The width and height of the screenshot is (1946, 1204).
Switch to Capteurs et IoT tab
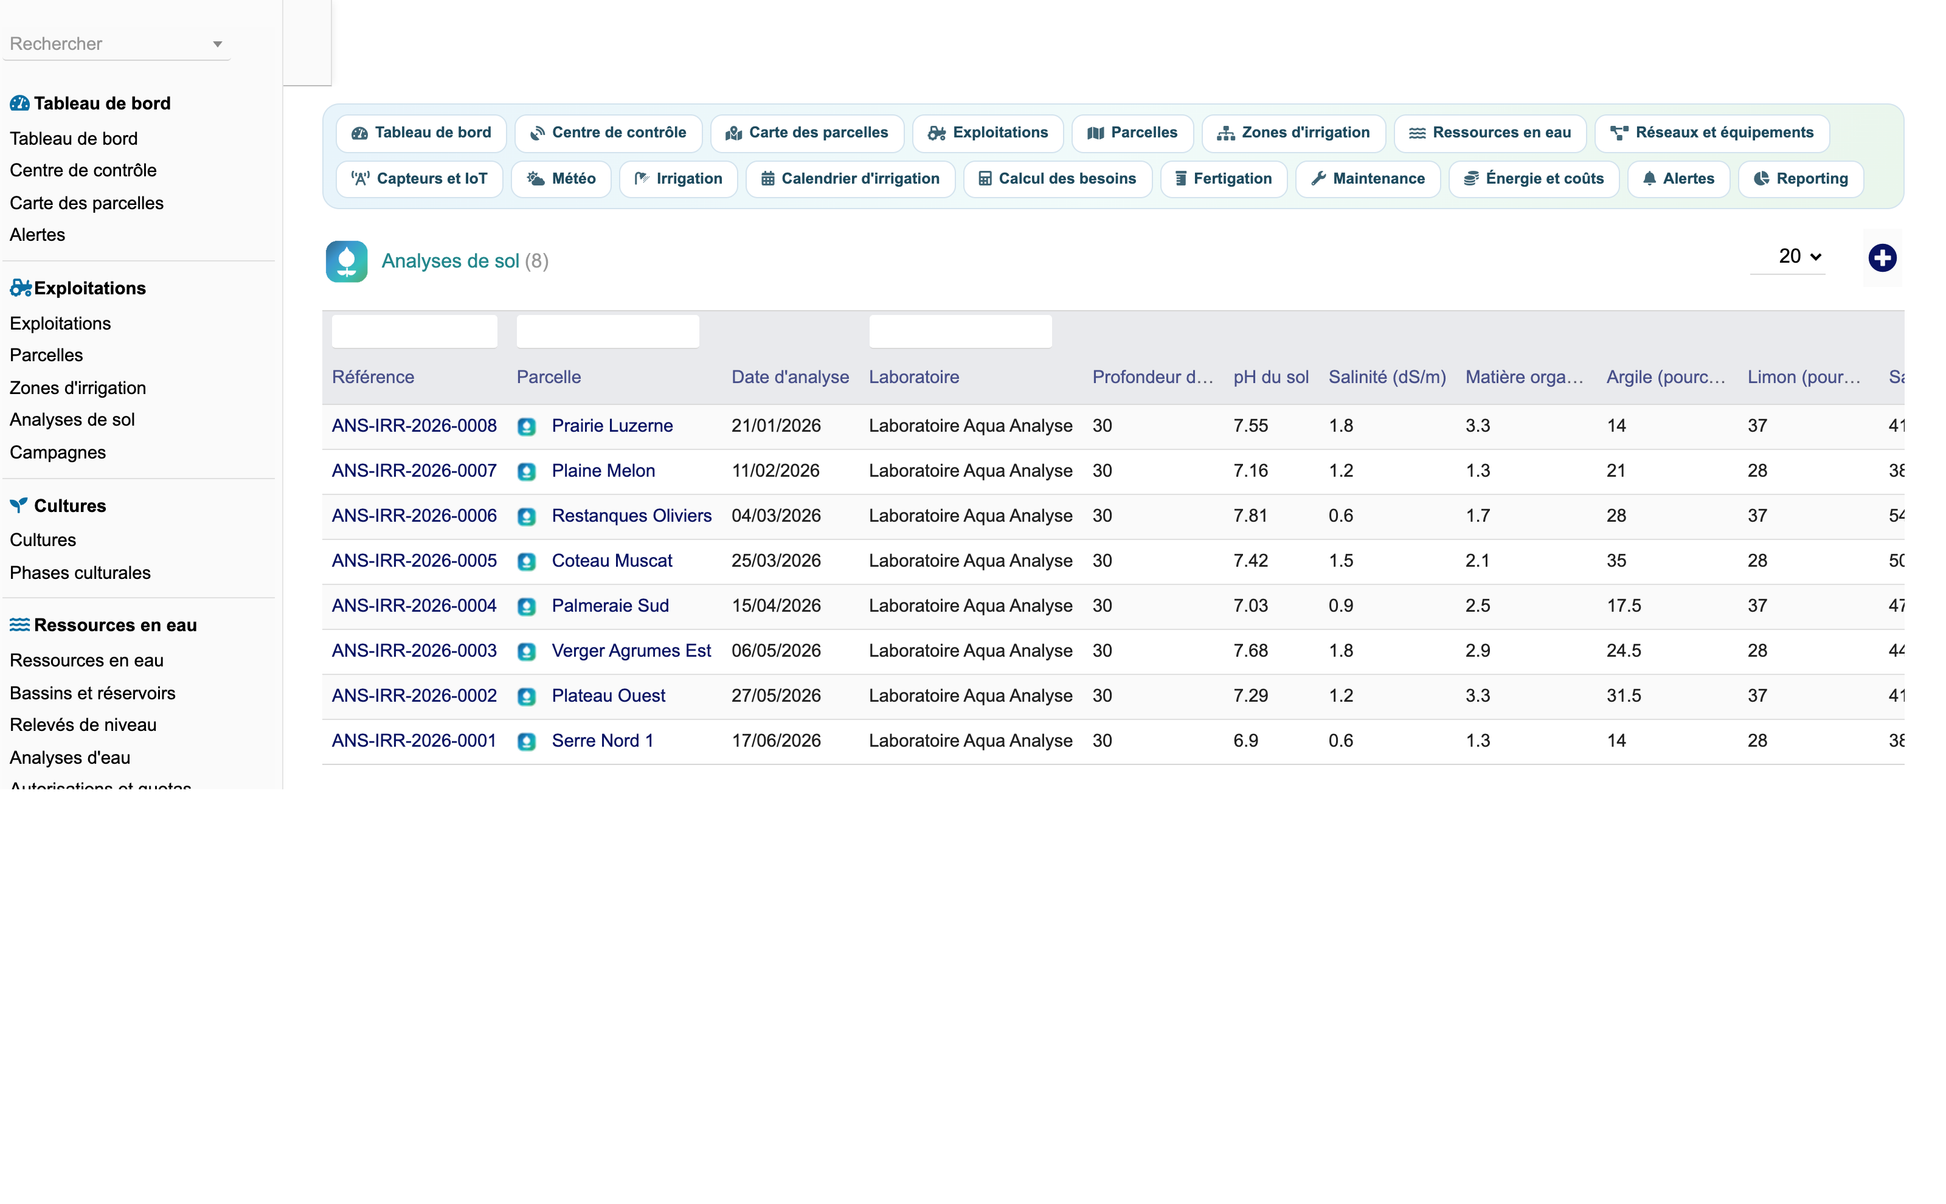tap(420, 179)
